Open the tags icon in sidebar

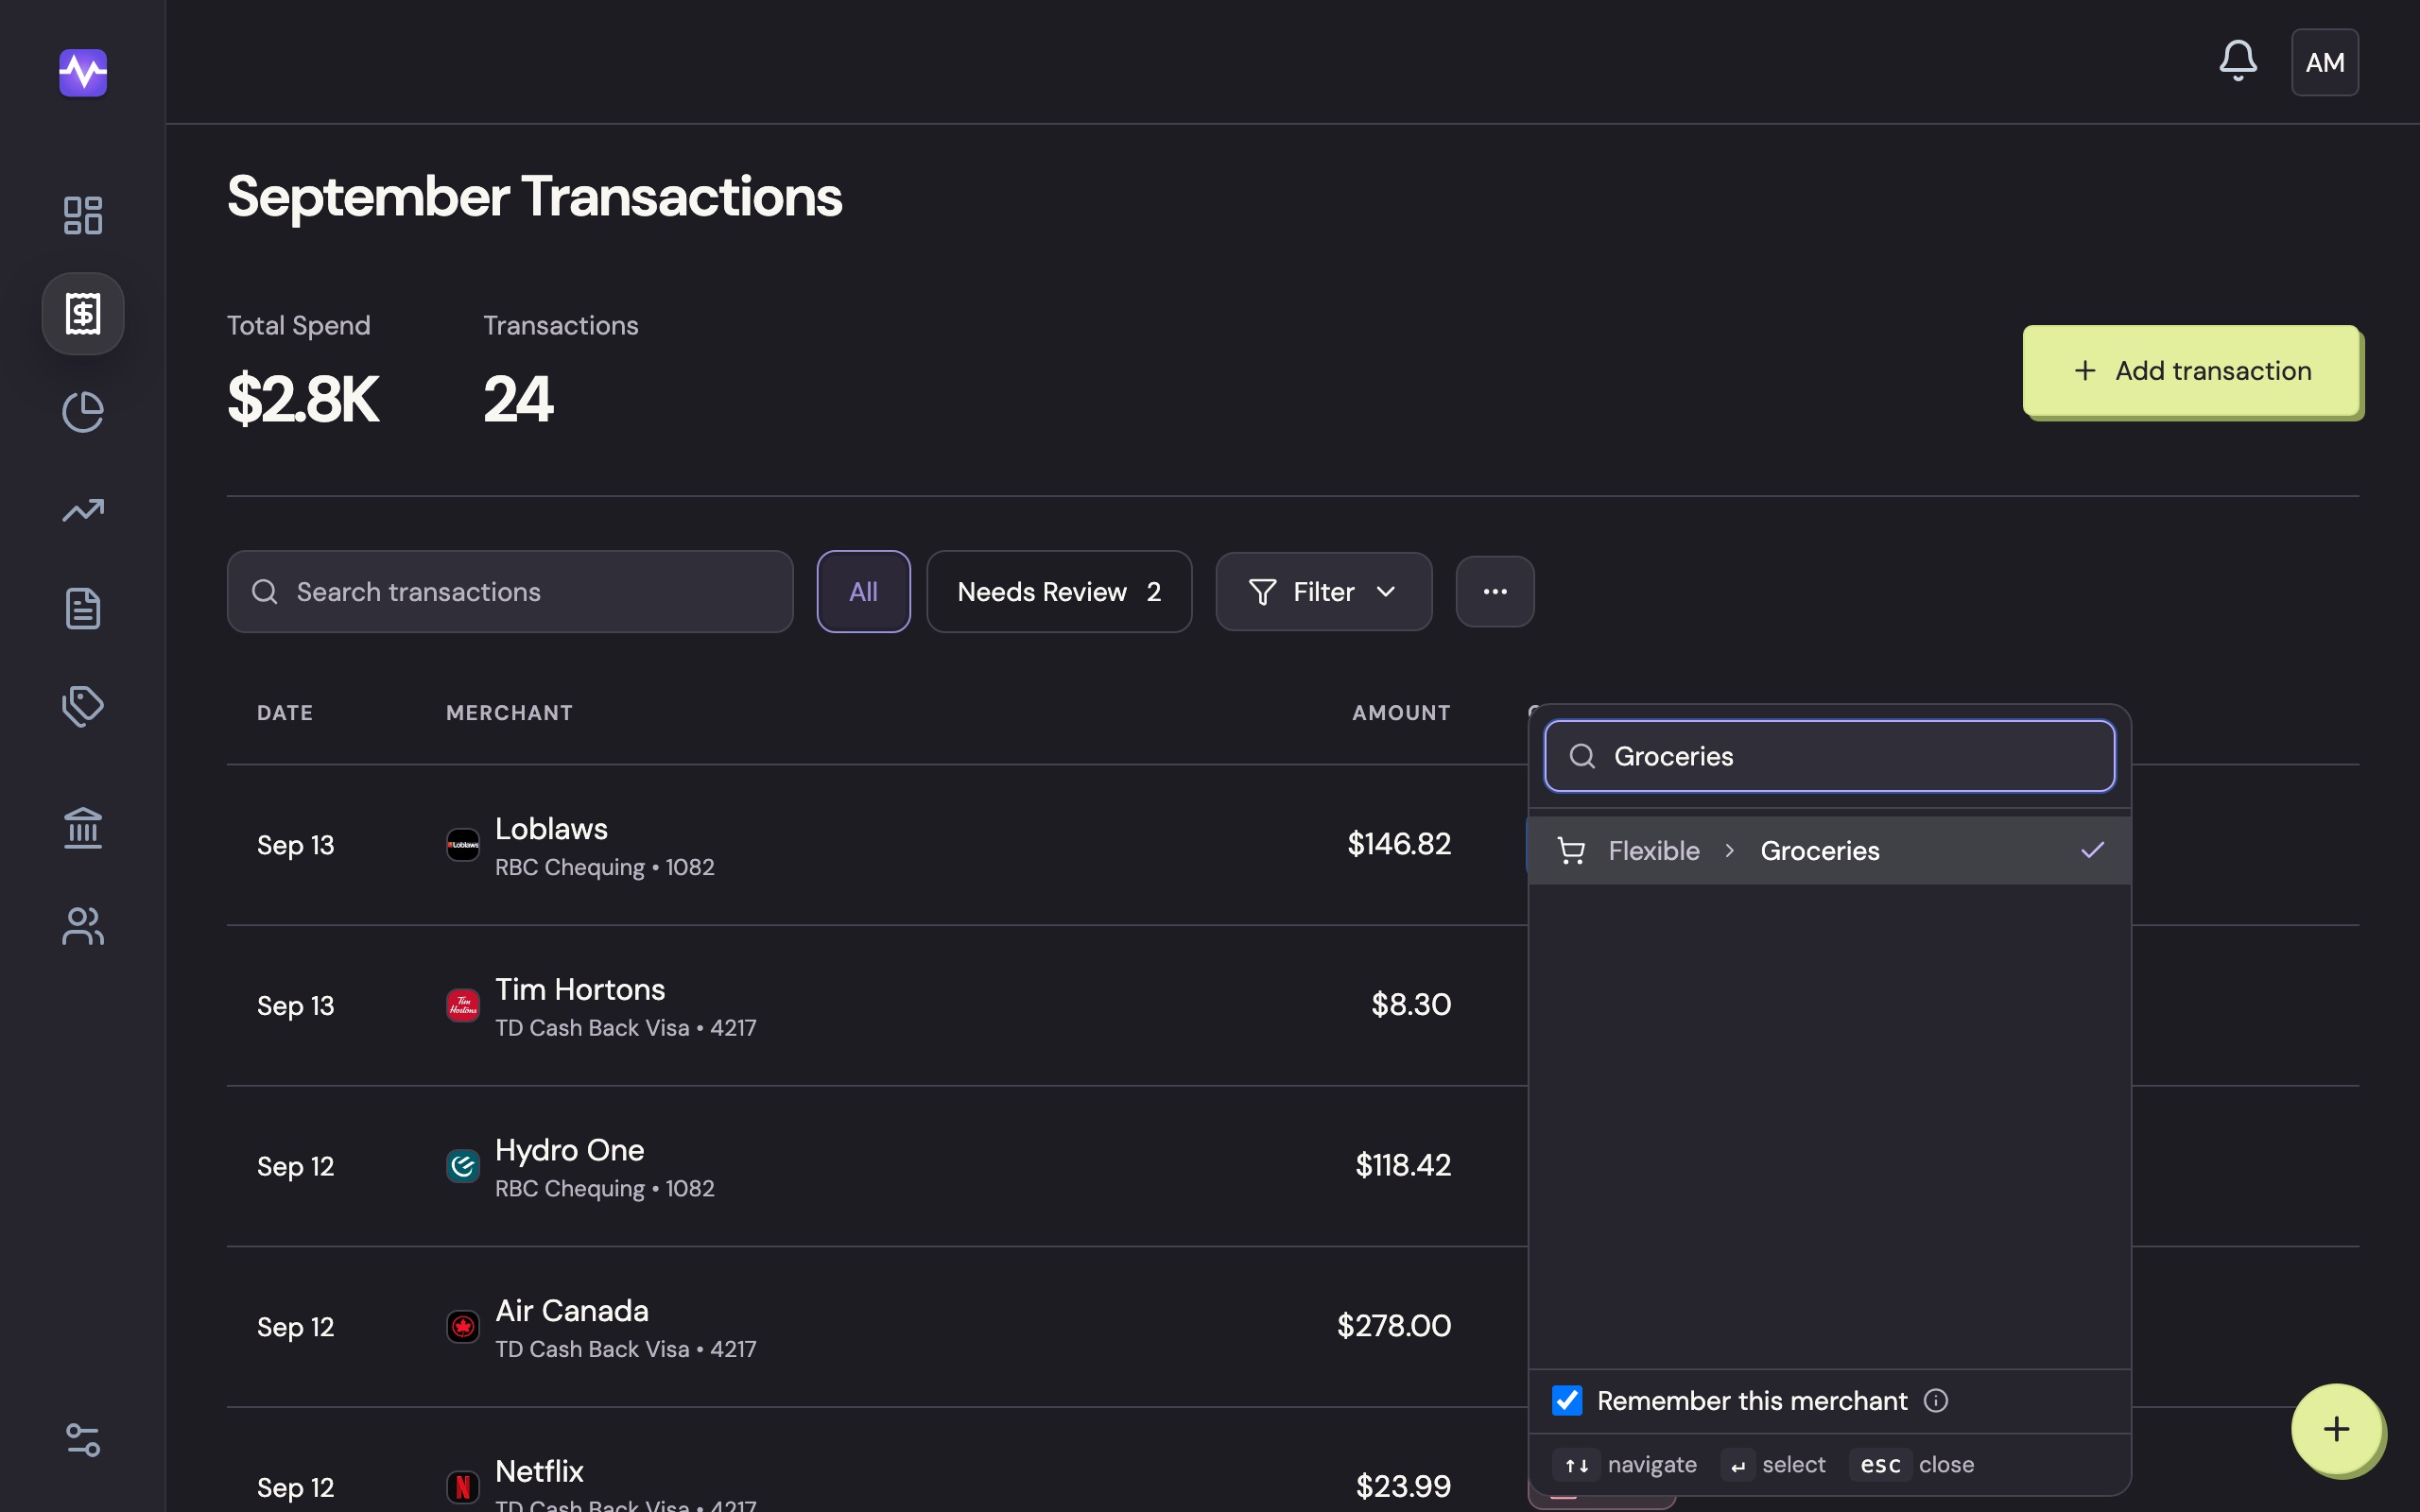[x=83, y=706]
